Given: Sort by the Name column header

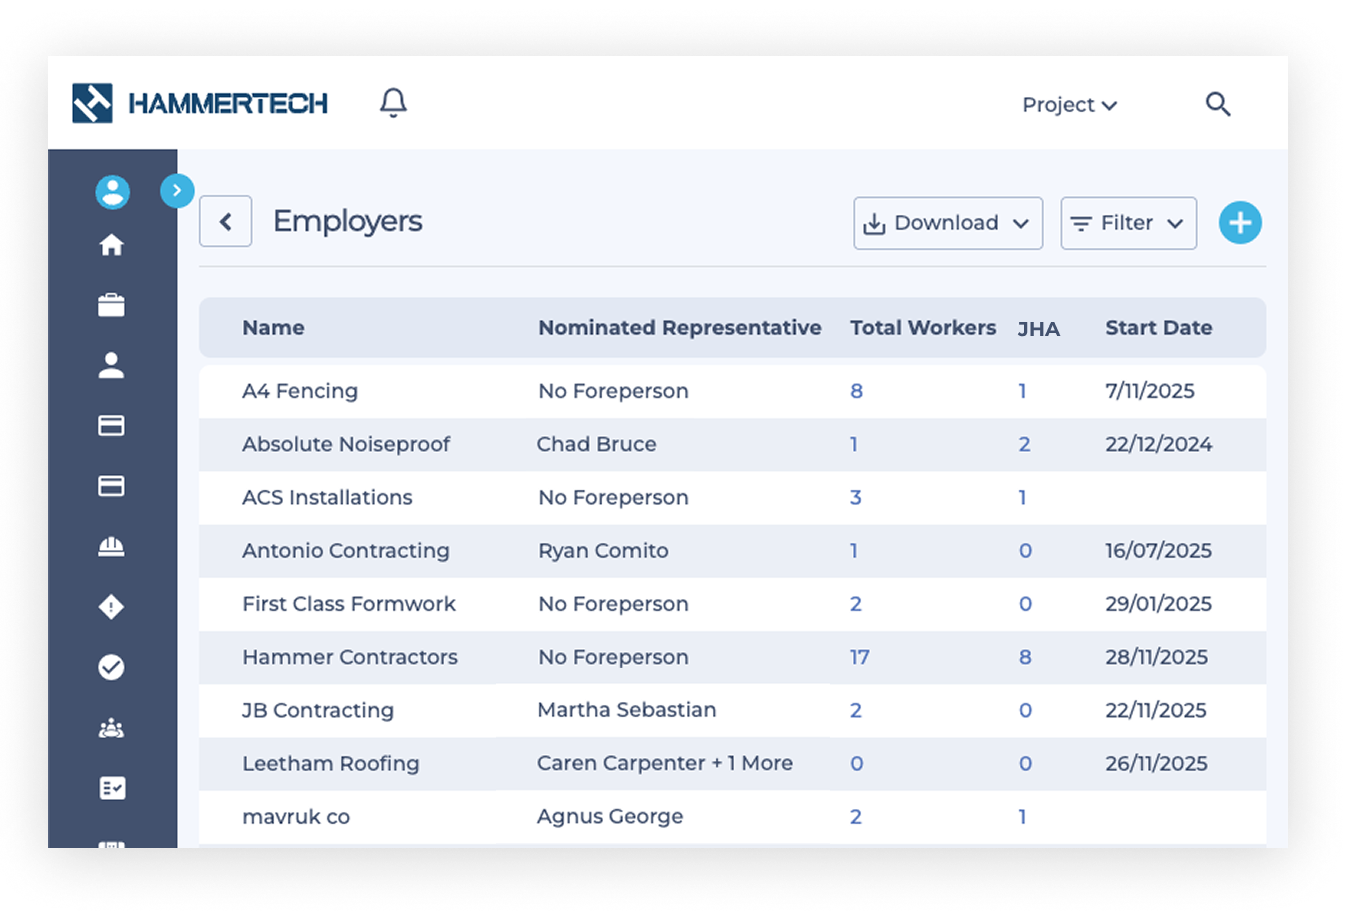Looking at the screenshot, I should click(273, 327).
